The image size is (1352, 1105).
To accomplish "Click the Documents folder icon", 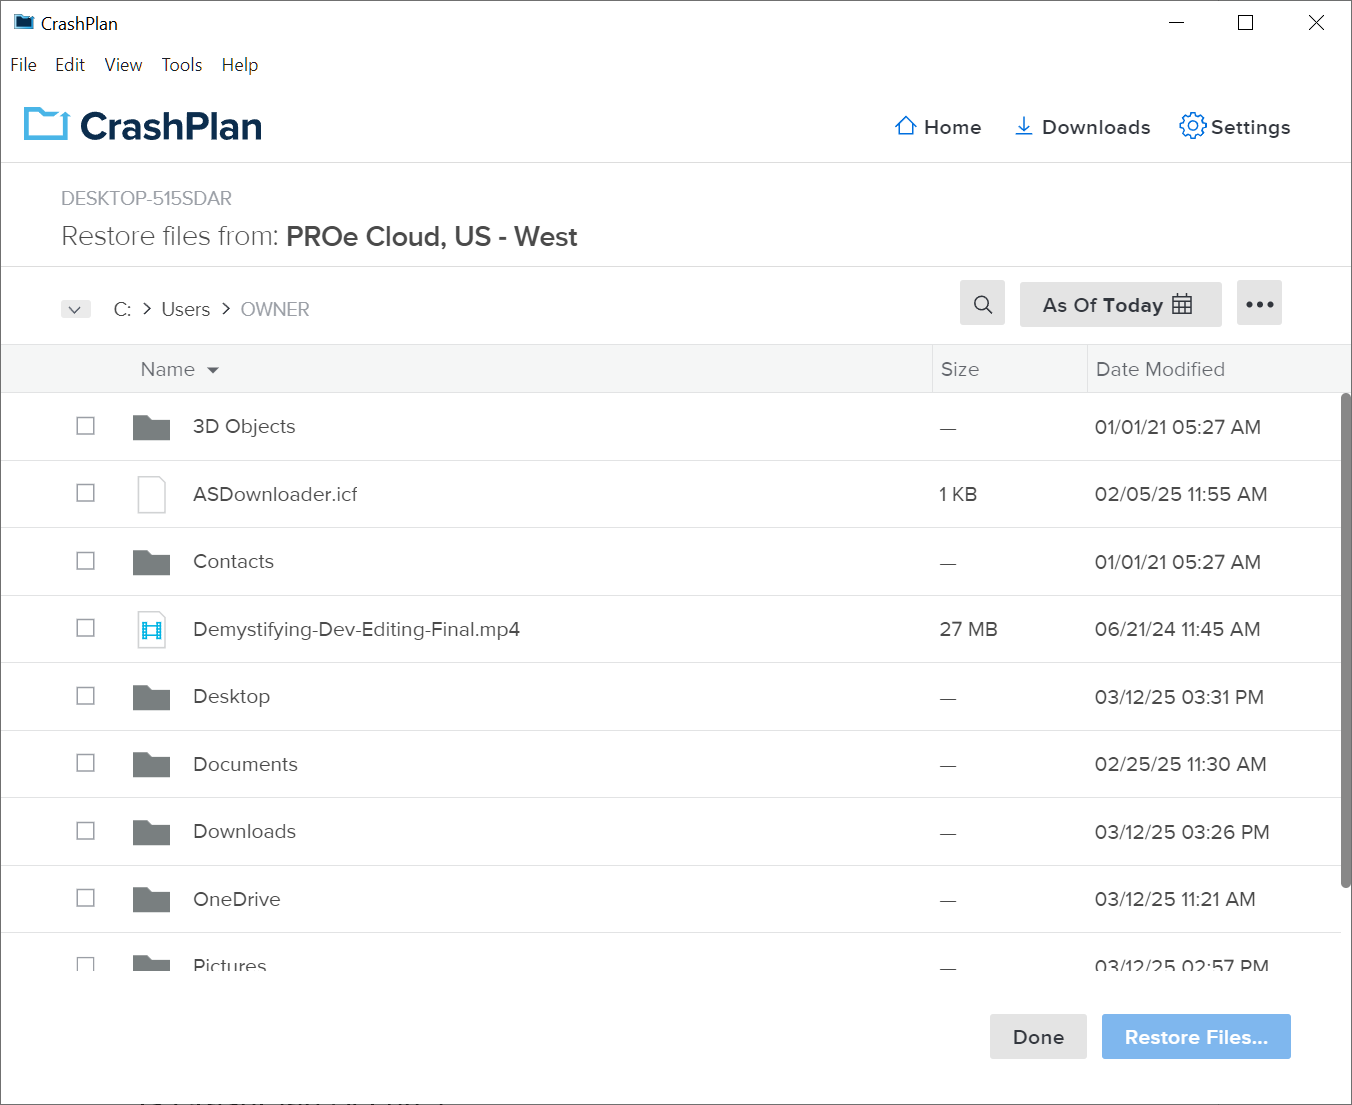I will [151, 764].
